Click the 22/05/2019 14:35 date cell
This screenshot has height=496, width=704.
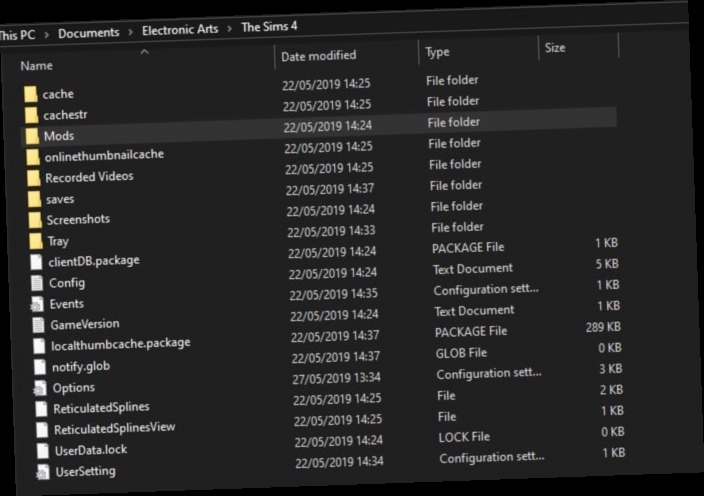coord(333,294)
